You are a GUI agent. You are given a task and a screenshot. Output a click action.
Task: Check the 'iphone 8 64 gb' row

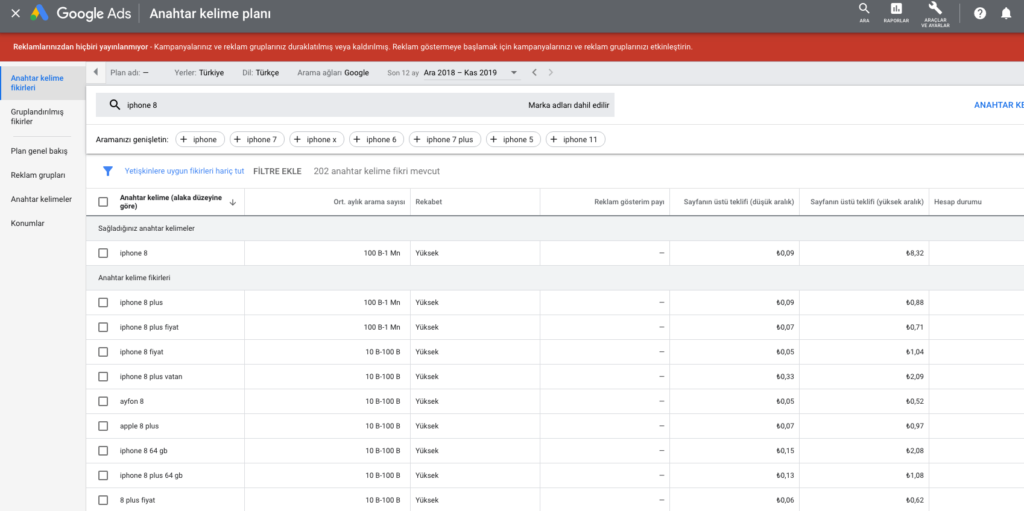pyautogui.click(x=103, y=451)
